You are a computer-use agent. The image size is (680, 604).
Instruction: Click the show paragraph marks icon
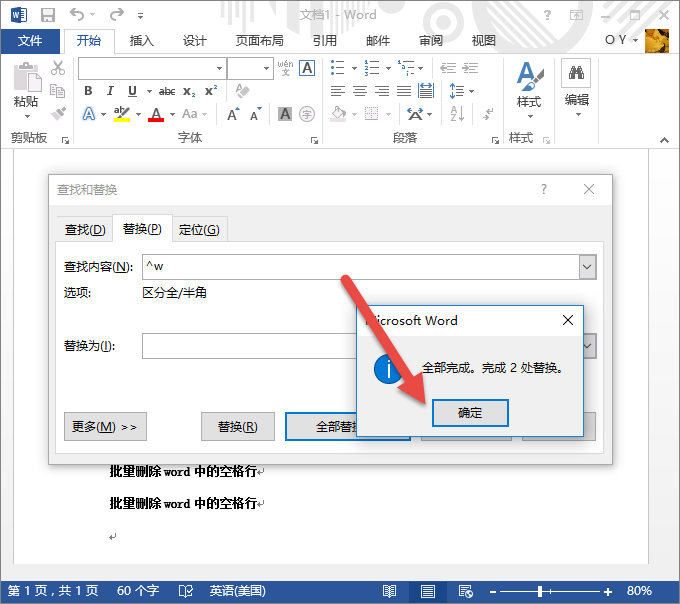click(488, 114)
